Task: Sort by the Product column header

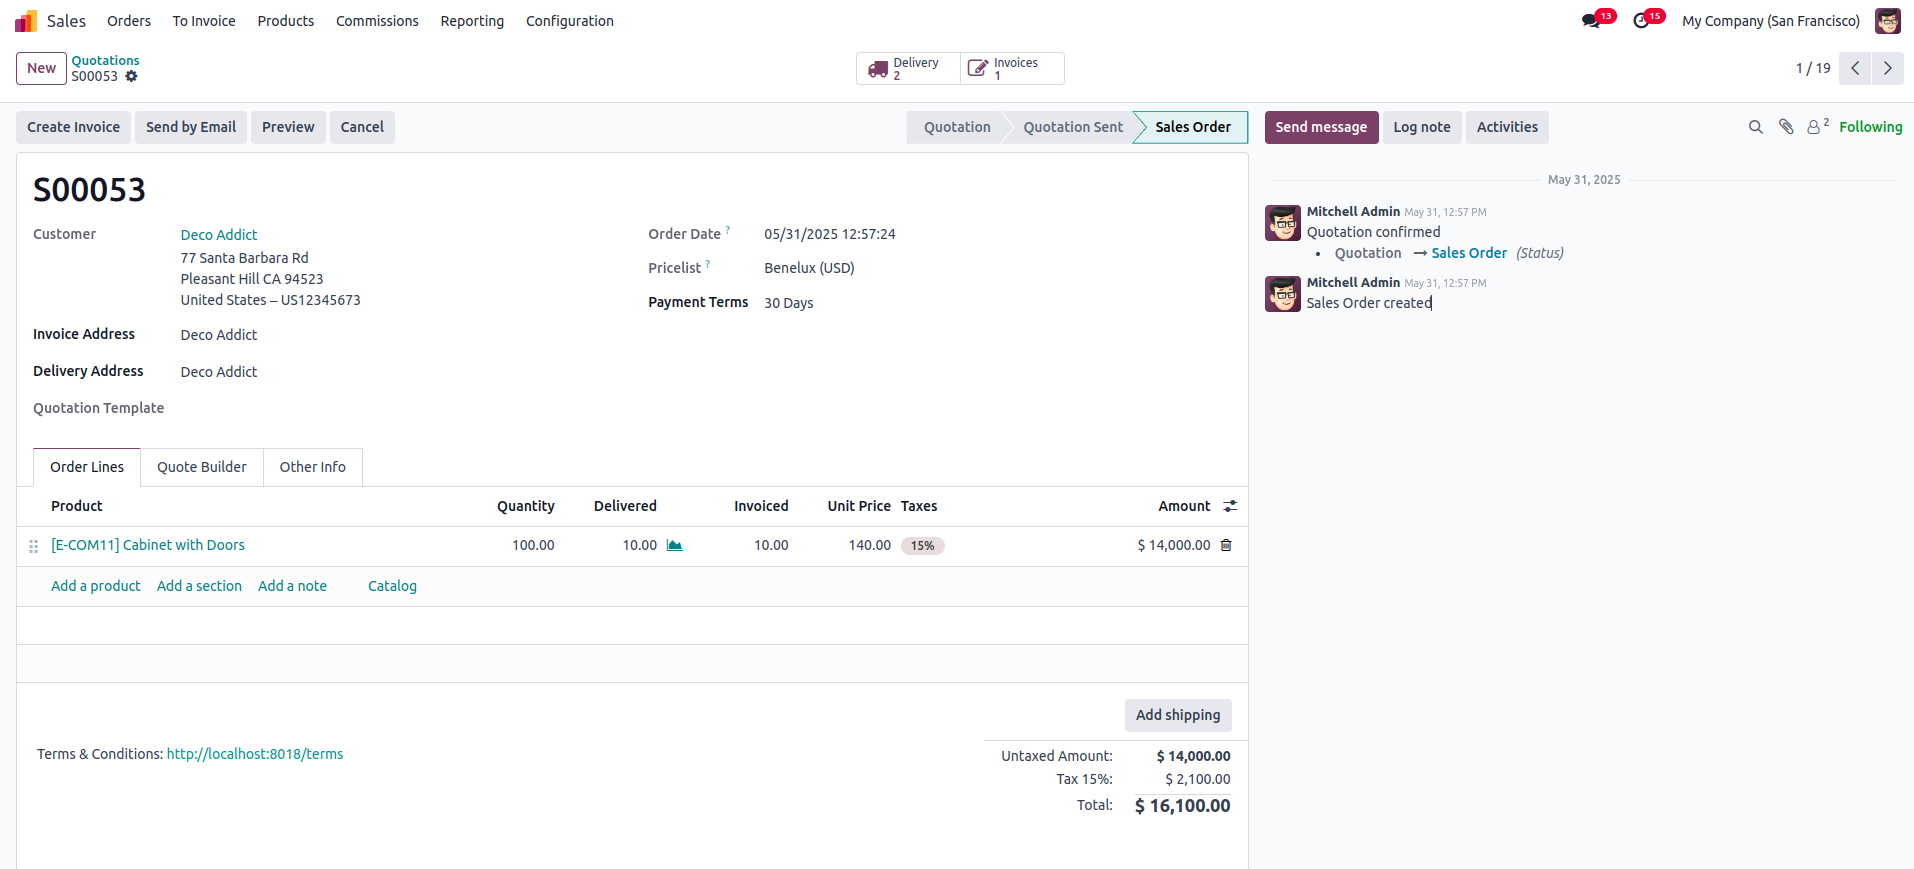Action: [77, 506]
